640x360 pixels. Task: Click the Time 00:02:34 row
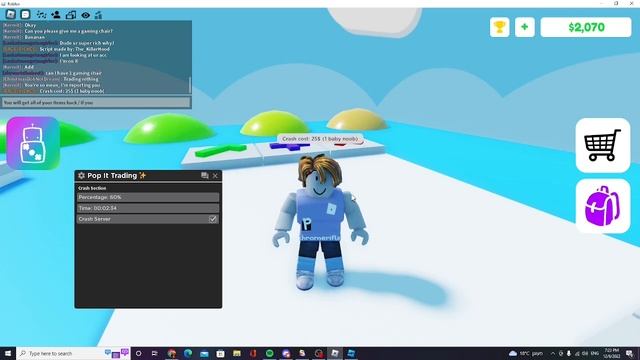148,208
